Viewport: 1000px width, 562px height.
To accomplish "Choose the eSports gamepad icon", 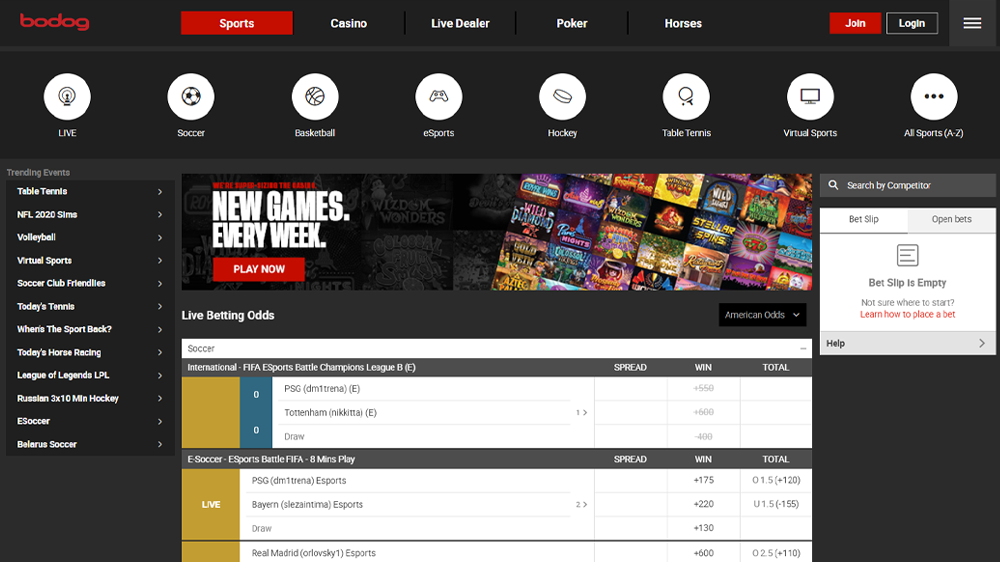I will 438,96.
